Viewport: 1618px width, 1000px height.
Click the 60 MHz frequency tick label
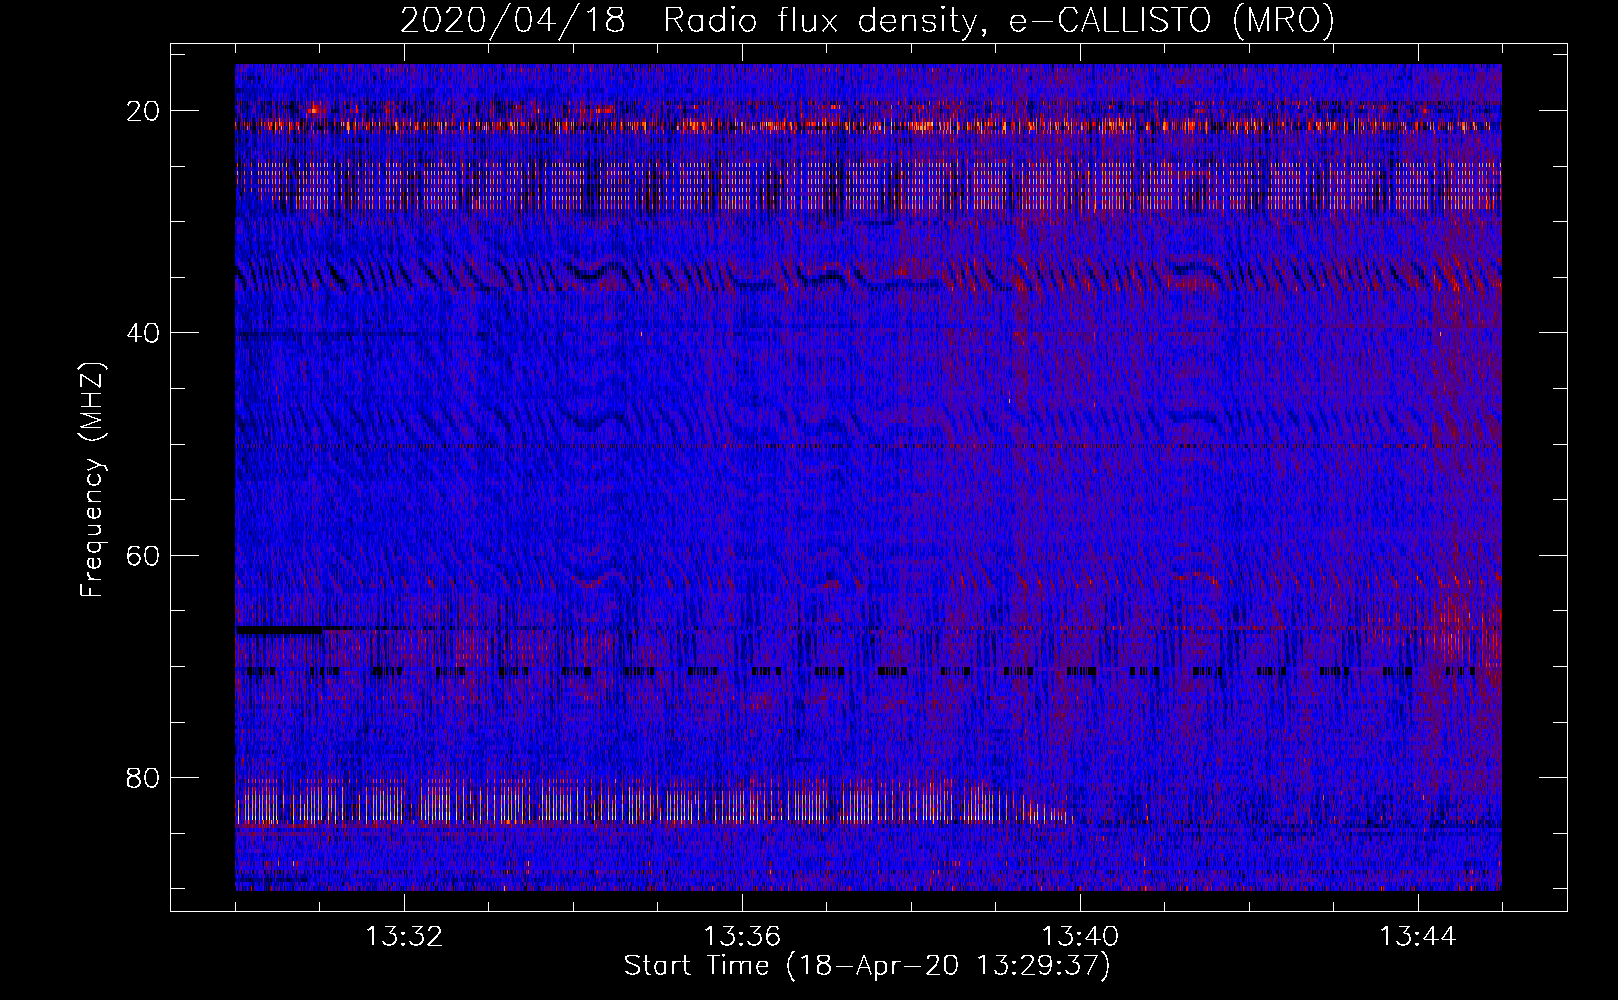144,555
